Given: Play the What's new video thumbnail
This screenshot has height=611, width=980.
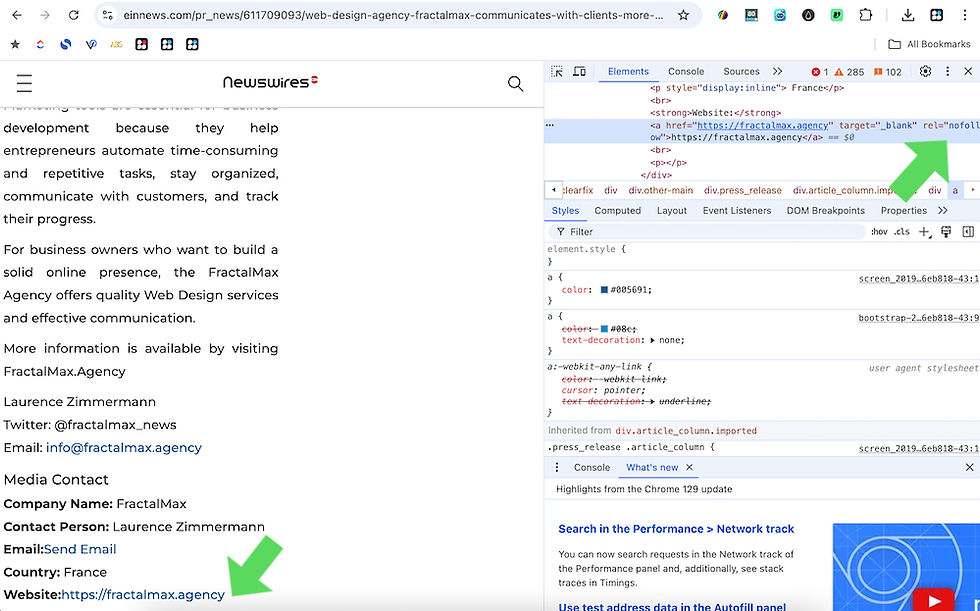Looking at the screenshot, I should tap(934, 600).
